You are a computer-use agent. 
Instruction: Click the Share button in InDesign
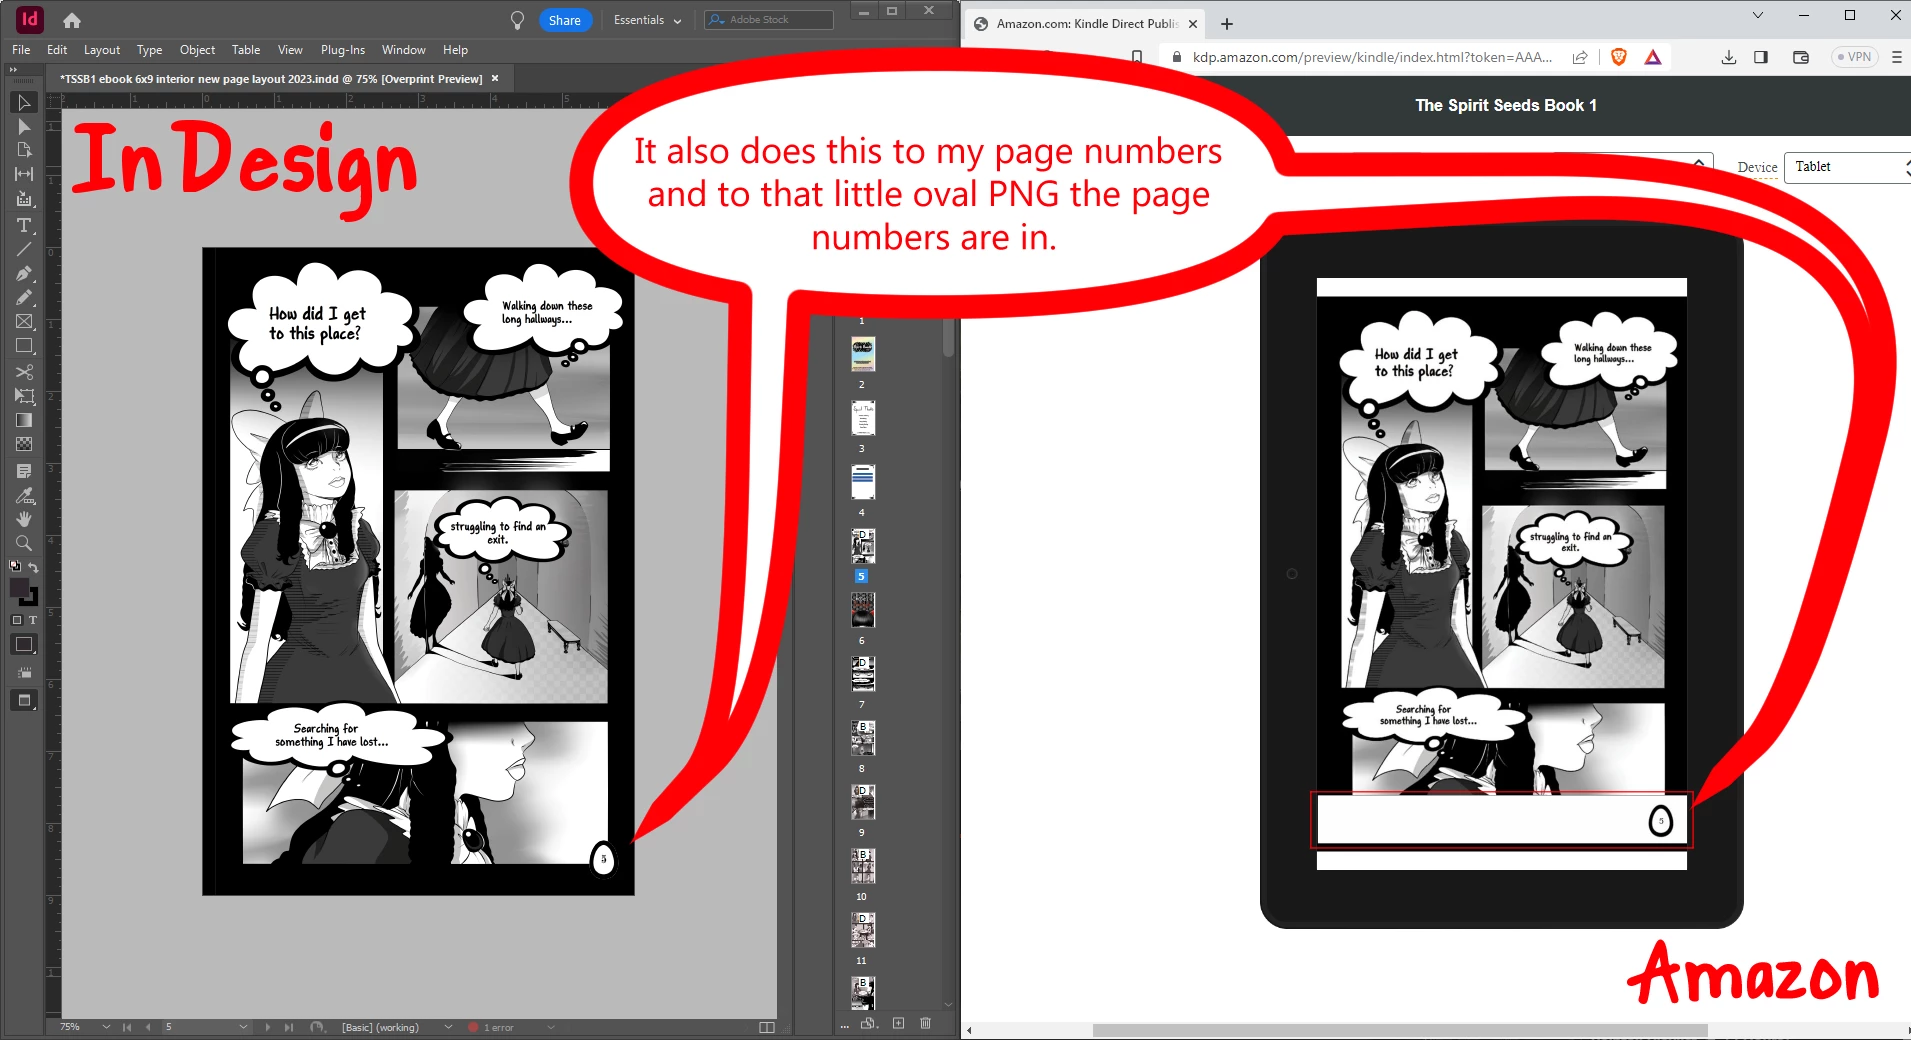coord(565,20)
